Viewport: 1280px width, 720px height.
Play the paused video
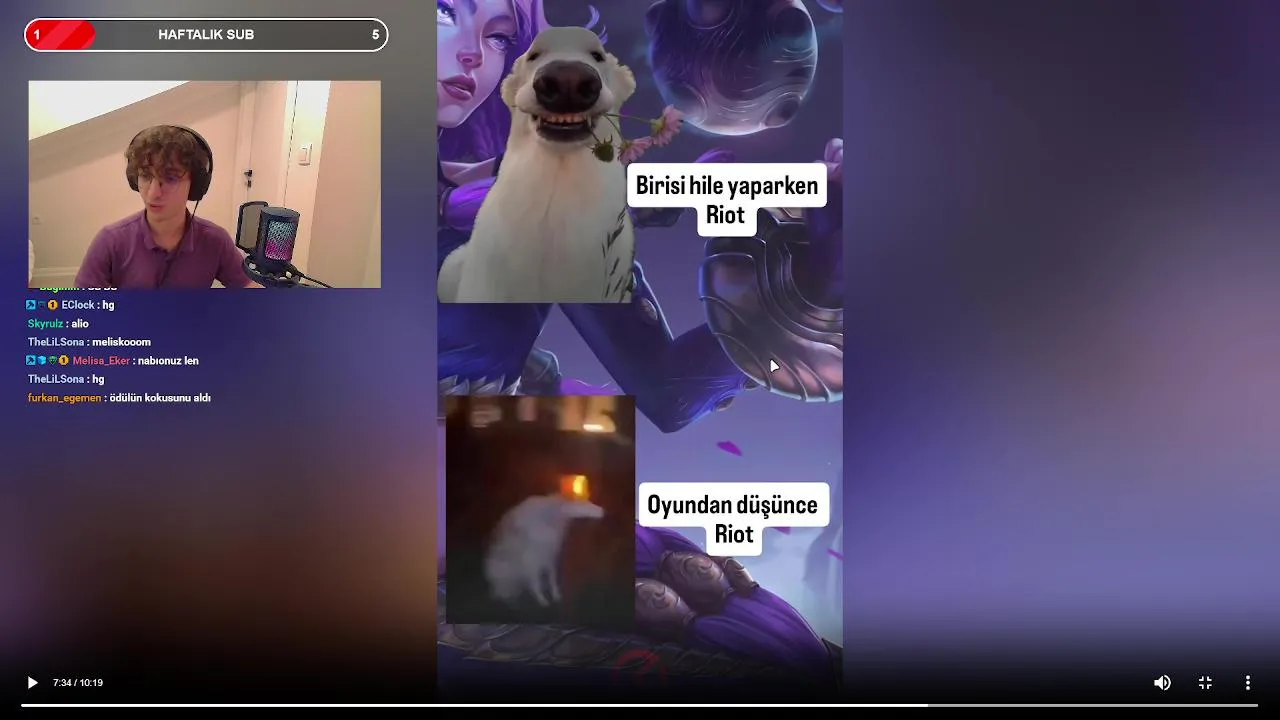click(x=32, y=683)
